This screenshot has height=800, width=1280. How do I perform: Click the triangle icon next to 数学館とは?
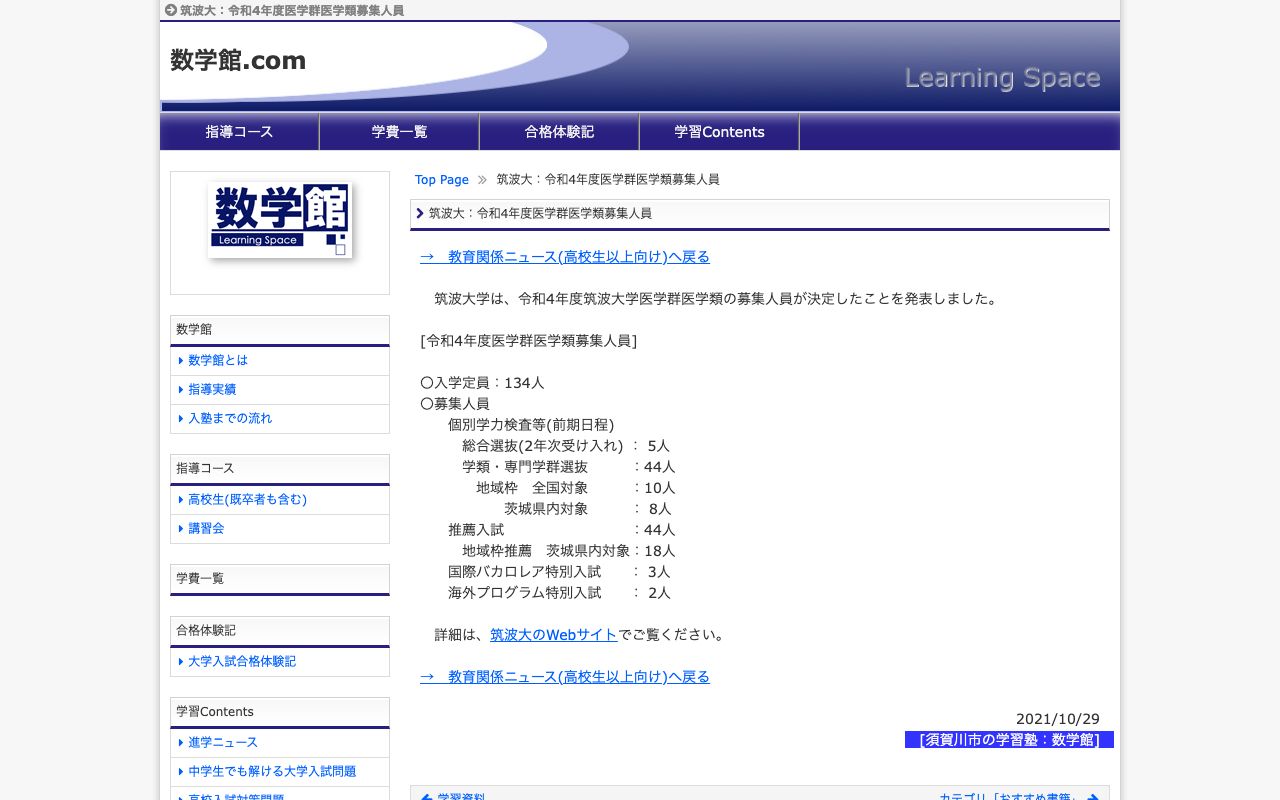(x=180, y=361)
